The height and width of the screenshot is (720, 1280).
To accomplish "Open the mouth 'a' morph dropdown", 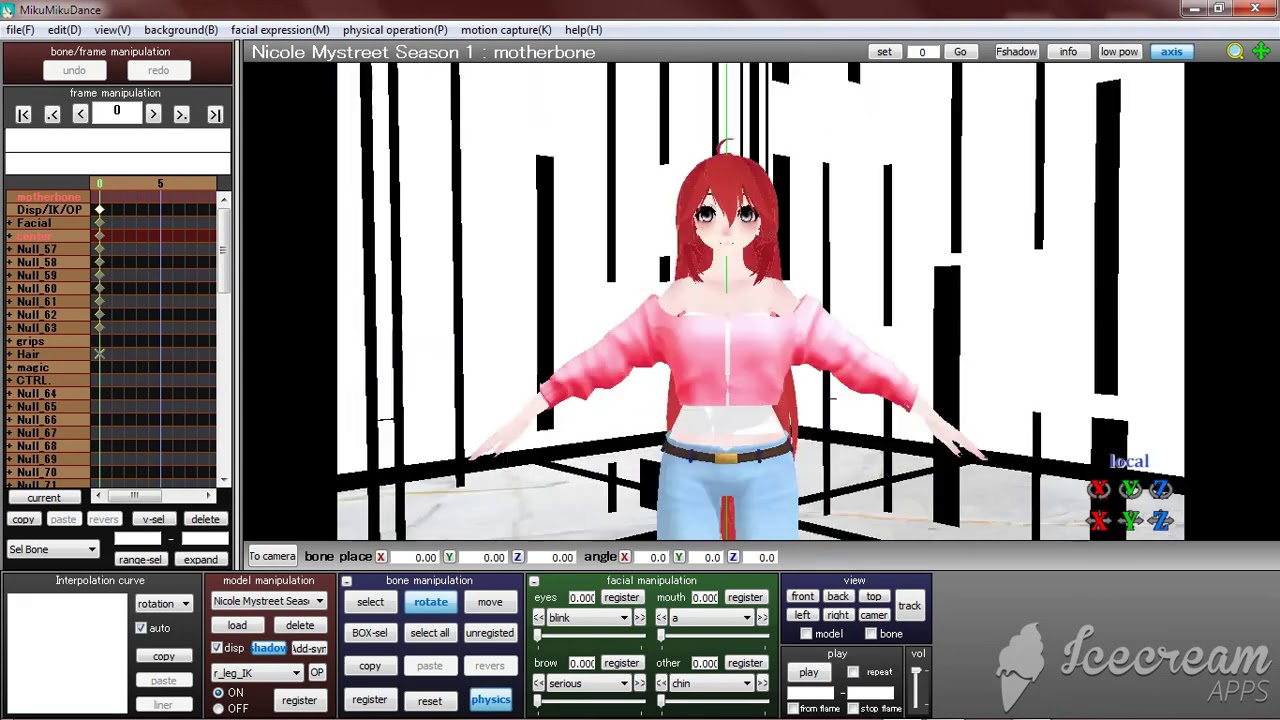I will [711, 618].
